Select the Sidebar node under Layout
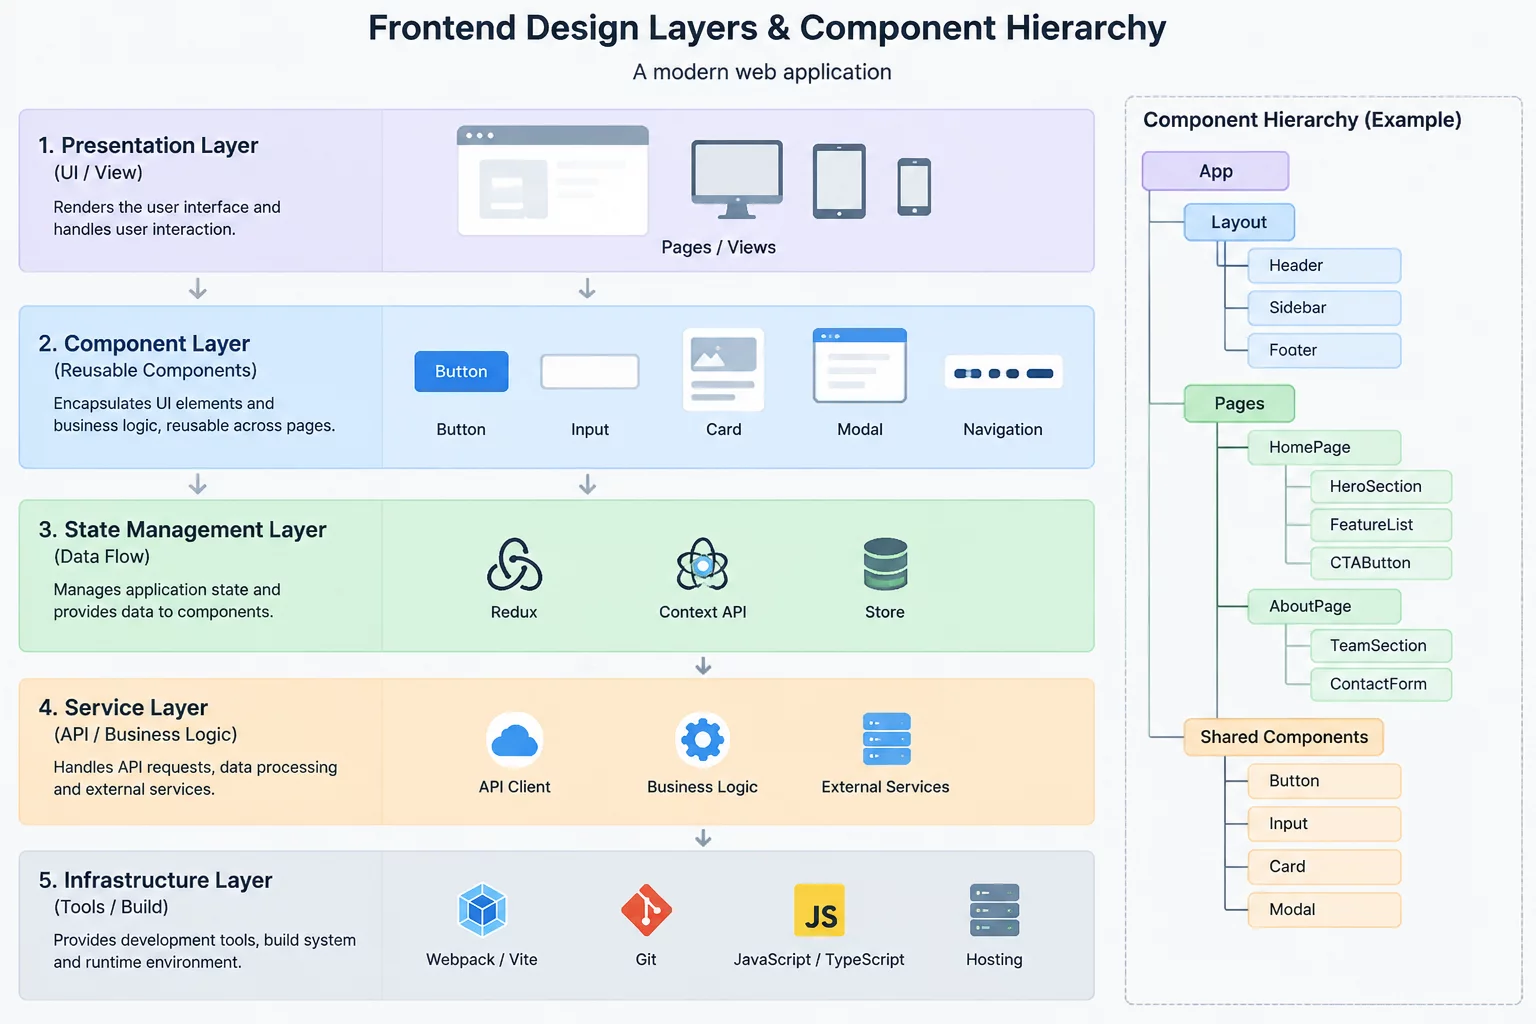This screenshot has height=1024, width=1536. click(x=1324, y=308)
